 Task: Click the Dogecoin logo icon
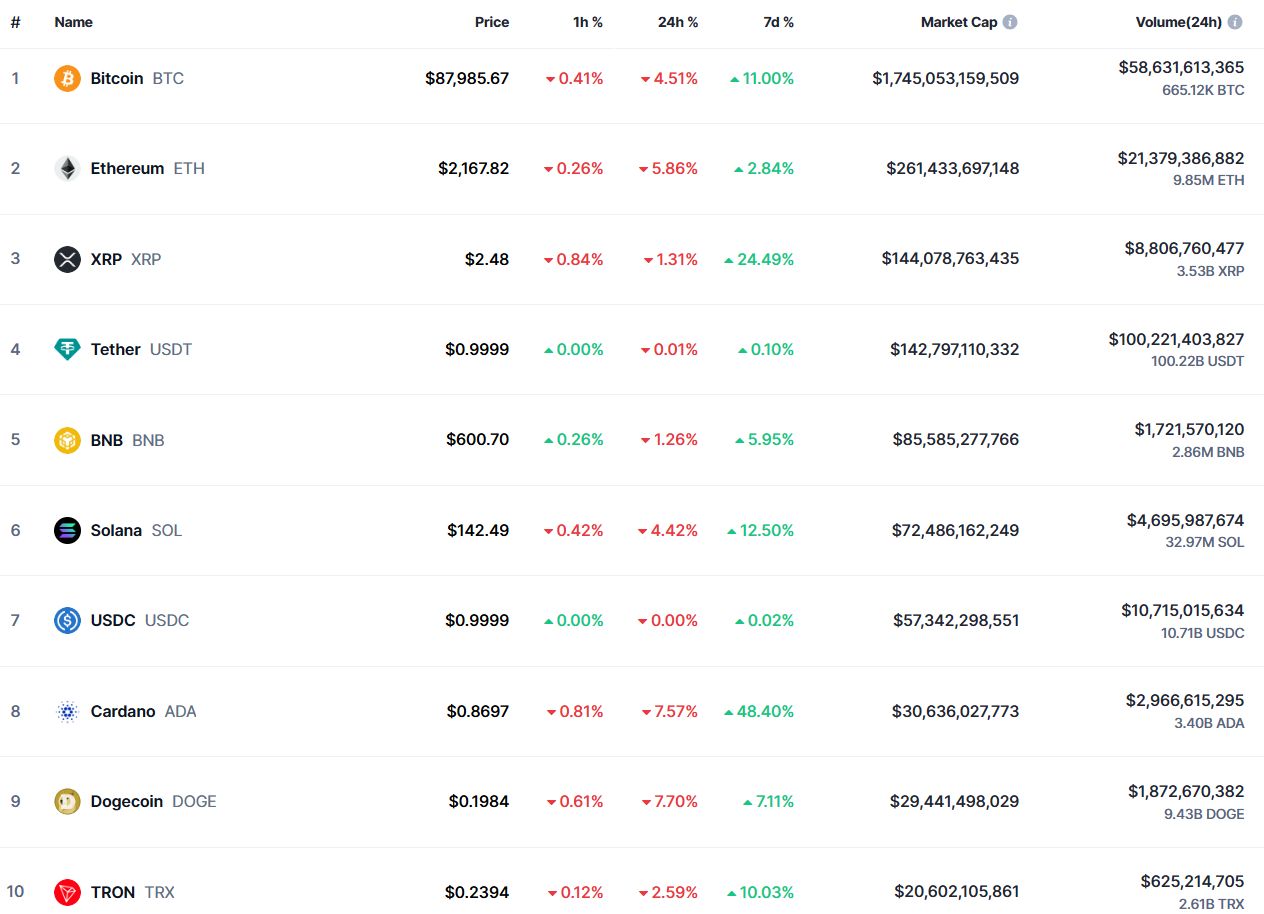click(67, 801)
